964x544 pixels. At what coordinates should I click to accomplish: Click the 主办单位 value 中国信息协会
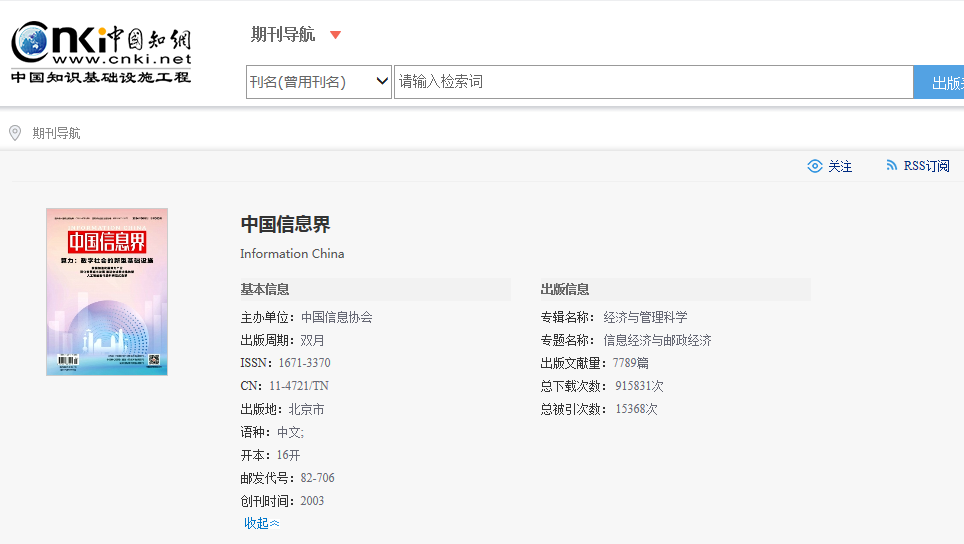337,317
